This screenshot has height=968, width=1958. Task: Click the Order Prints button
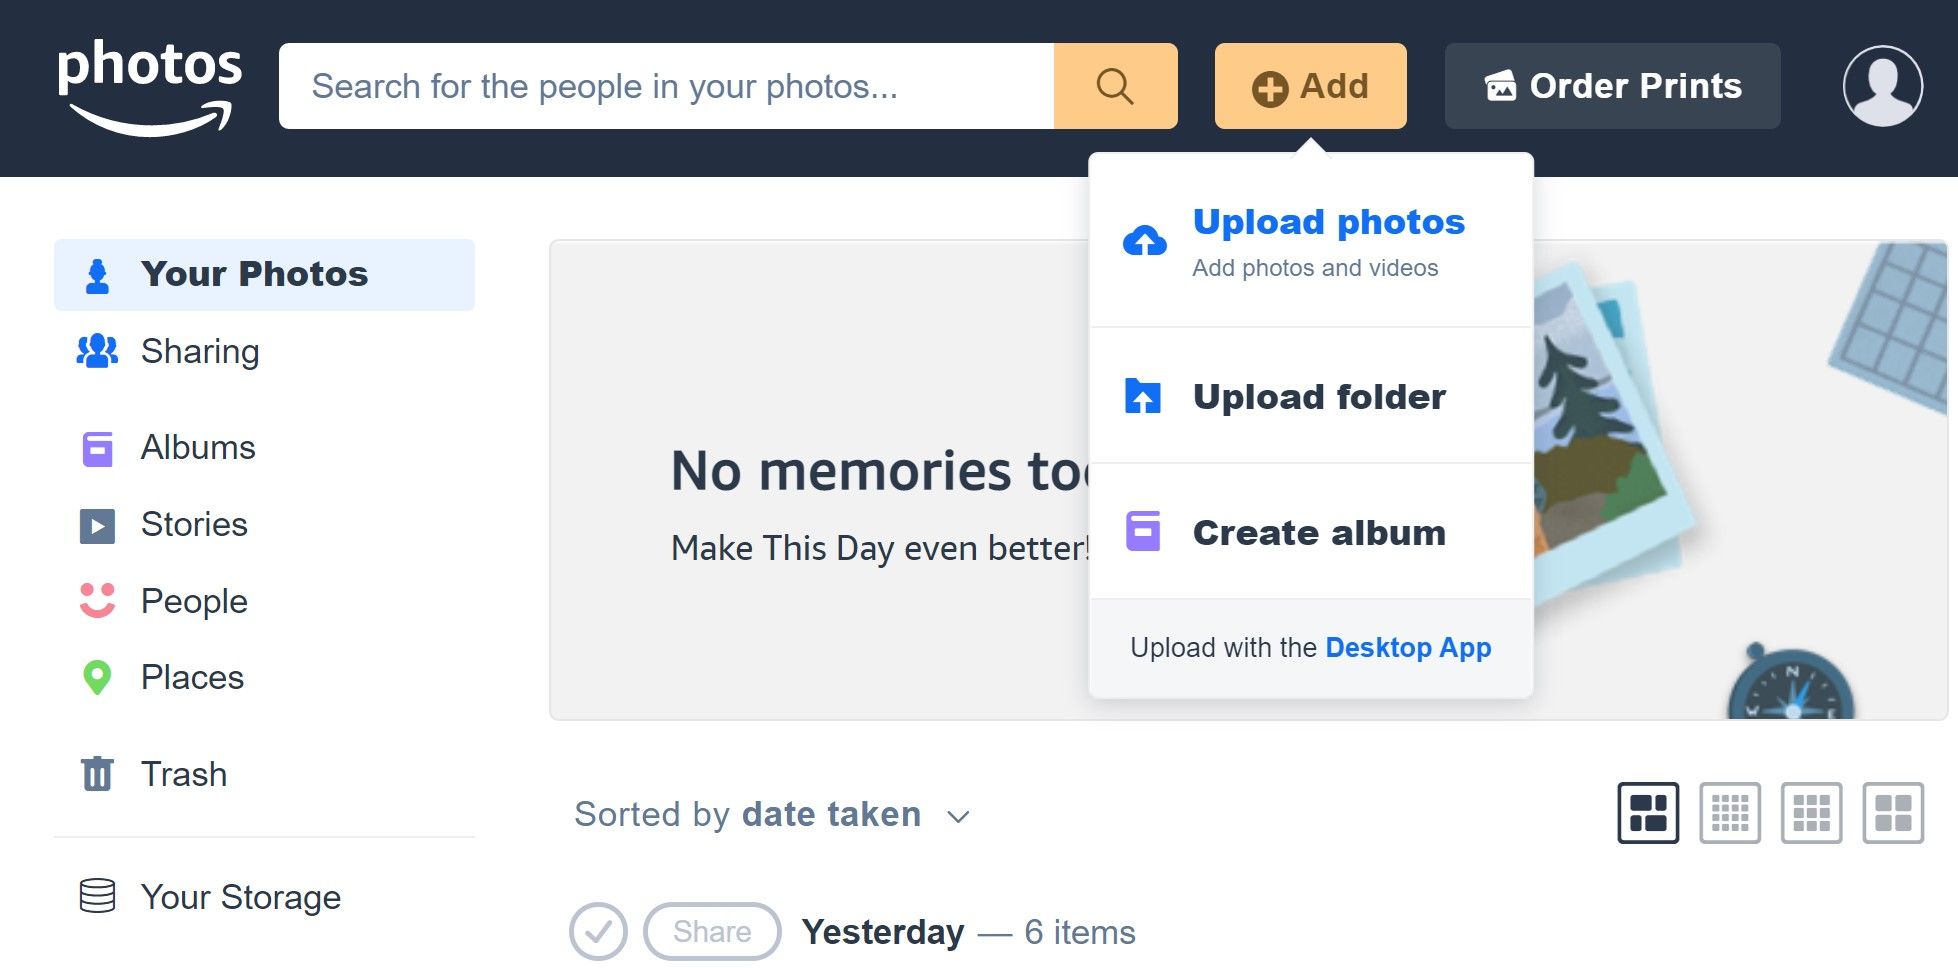1611,86
